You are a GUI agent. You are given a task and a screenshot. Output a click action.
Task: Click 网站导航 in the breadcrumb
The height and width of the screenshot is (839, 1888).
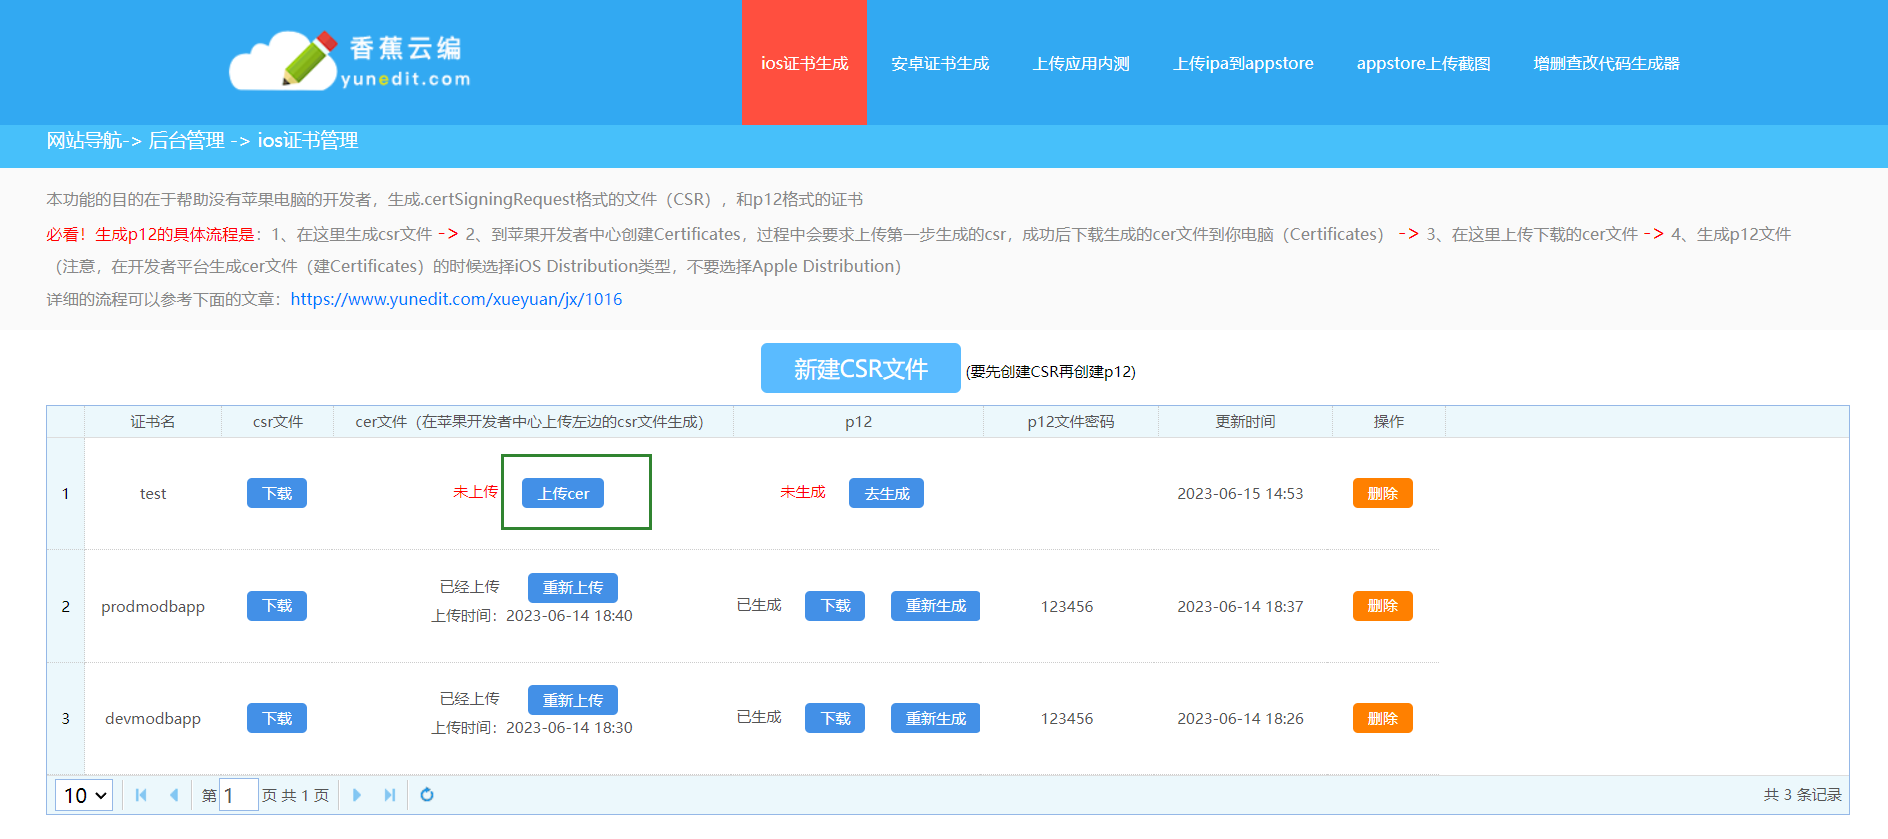(x=84, y=140)
